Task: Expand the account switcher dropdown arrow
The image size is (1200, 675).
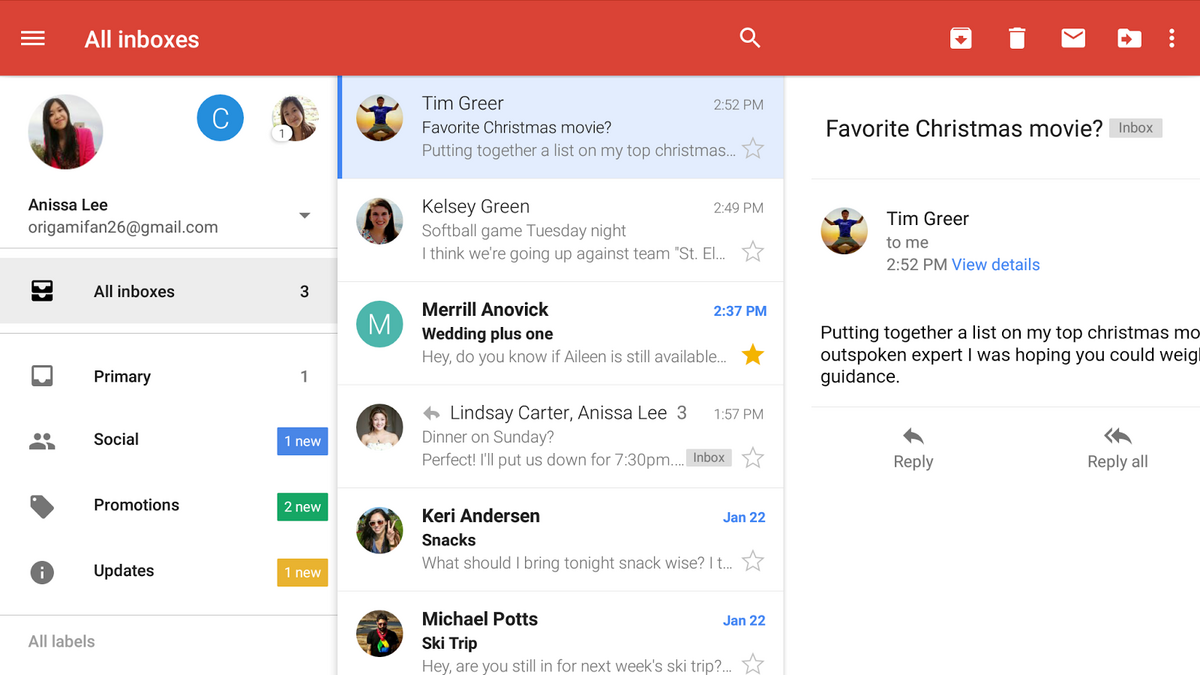Action: [304, 214]
